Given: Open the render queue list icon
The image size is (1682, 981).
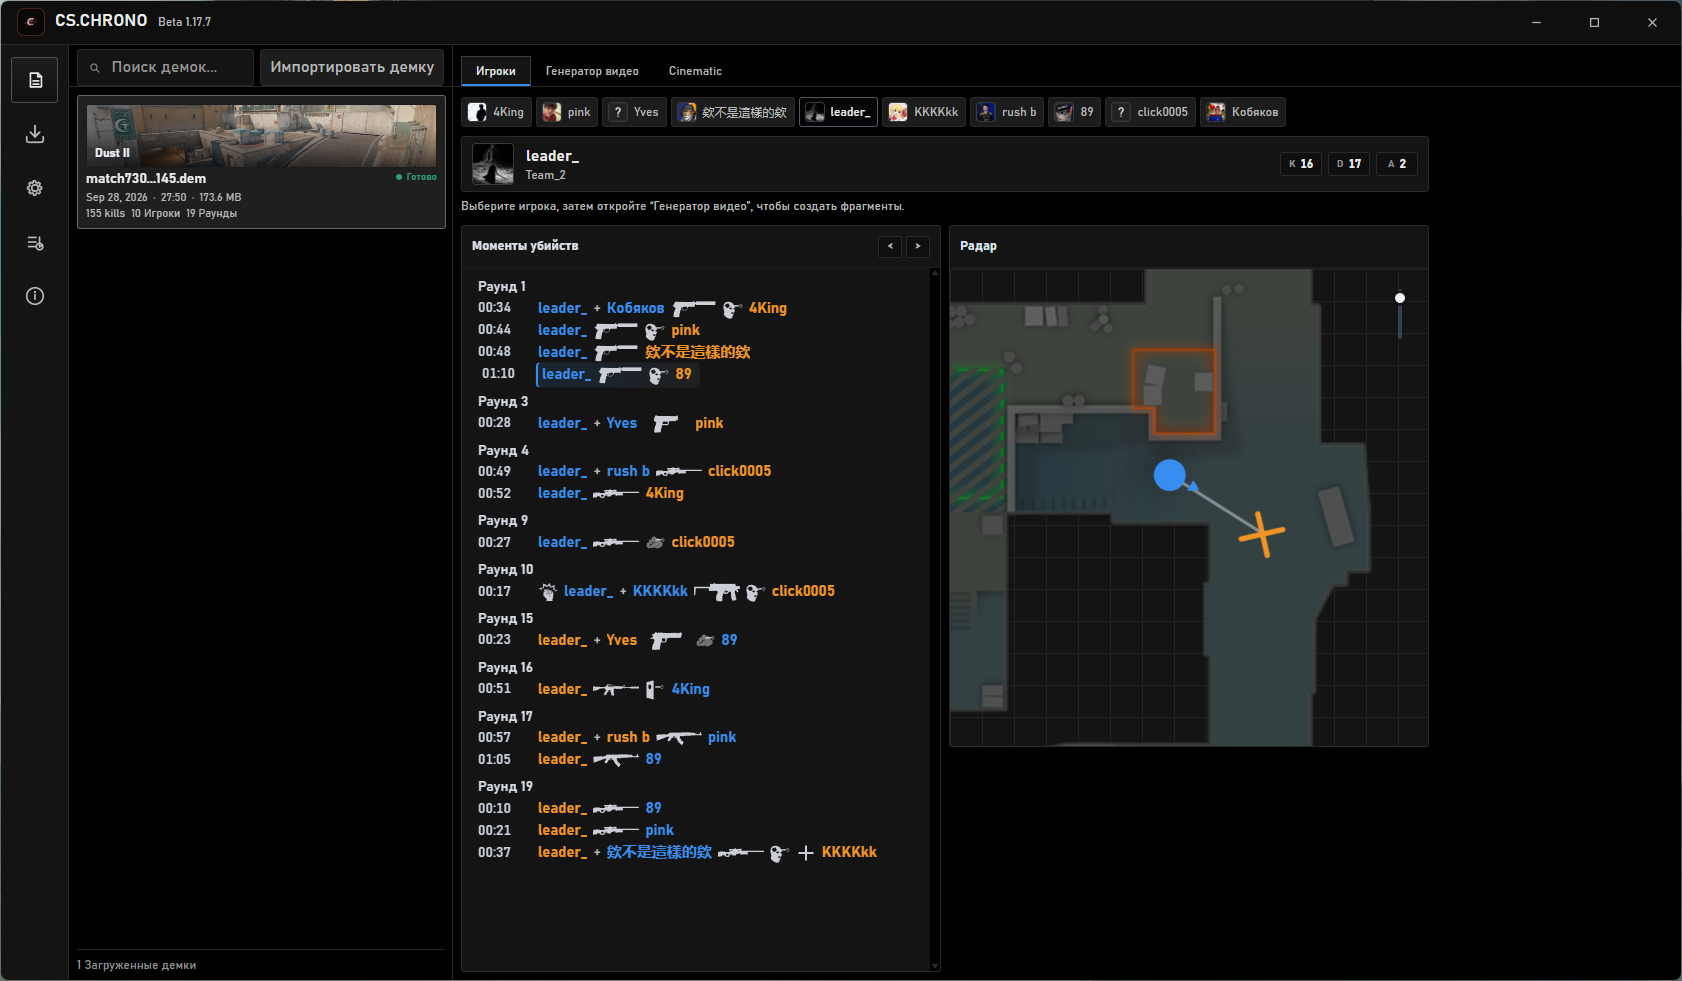Looking at the screenshot, I should [35, 243].
